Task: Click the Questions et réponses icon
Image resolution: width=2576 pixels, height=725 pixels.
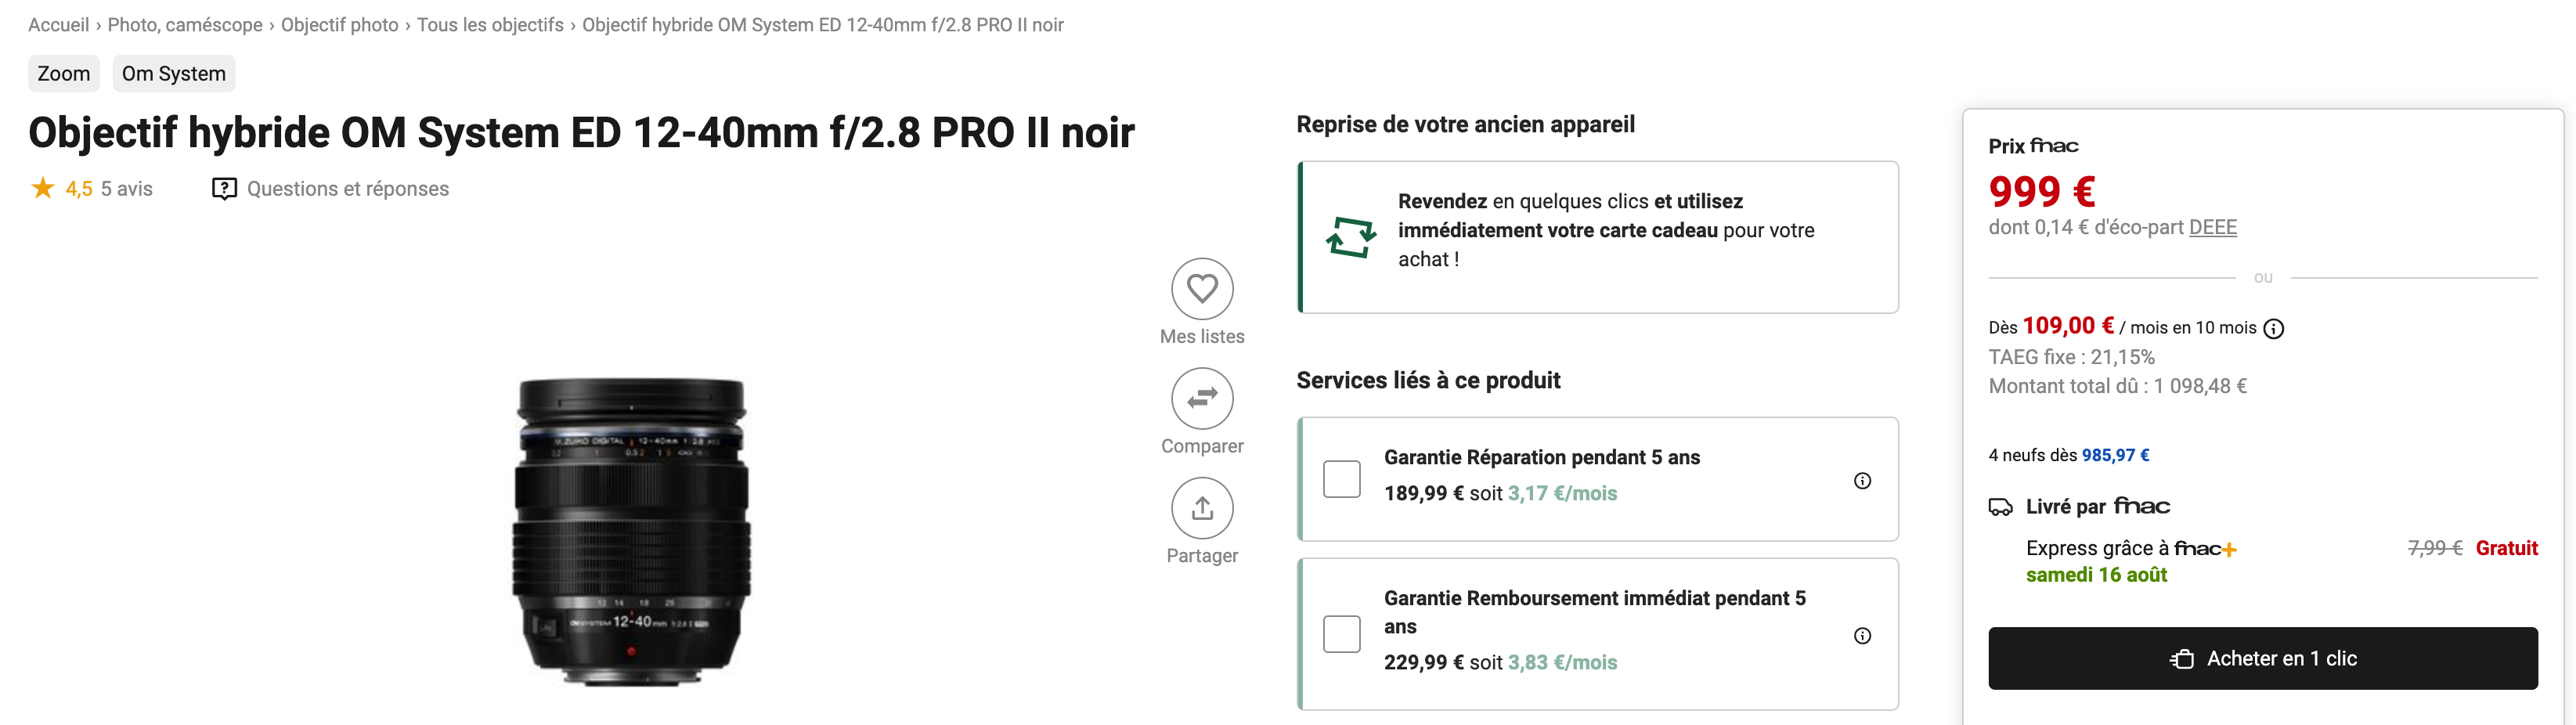Action: pos(224,189)
